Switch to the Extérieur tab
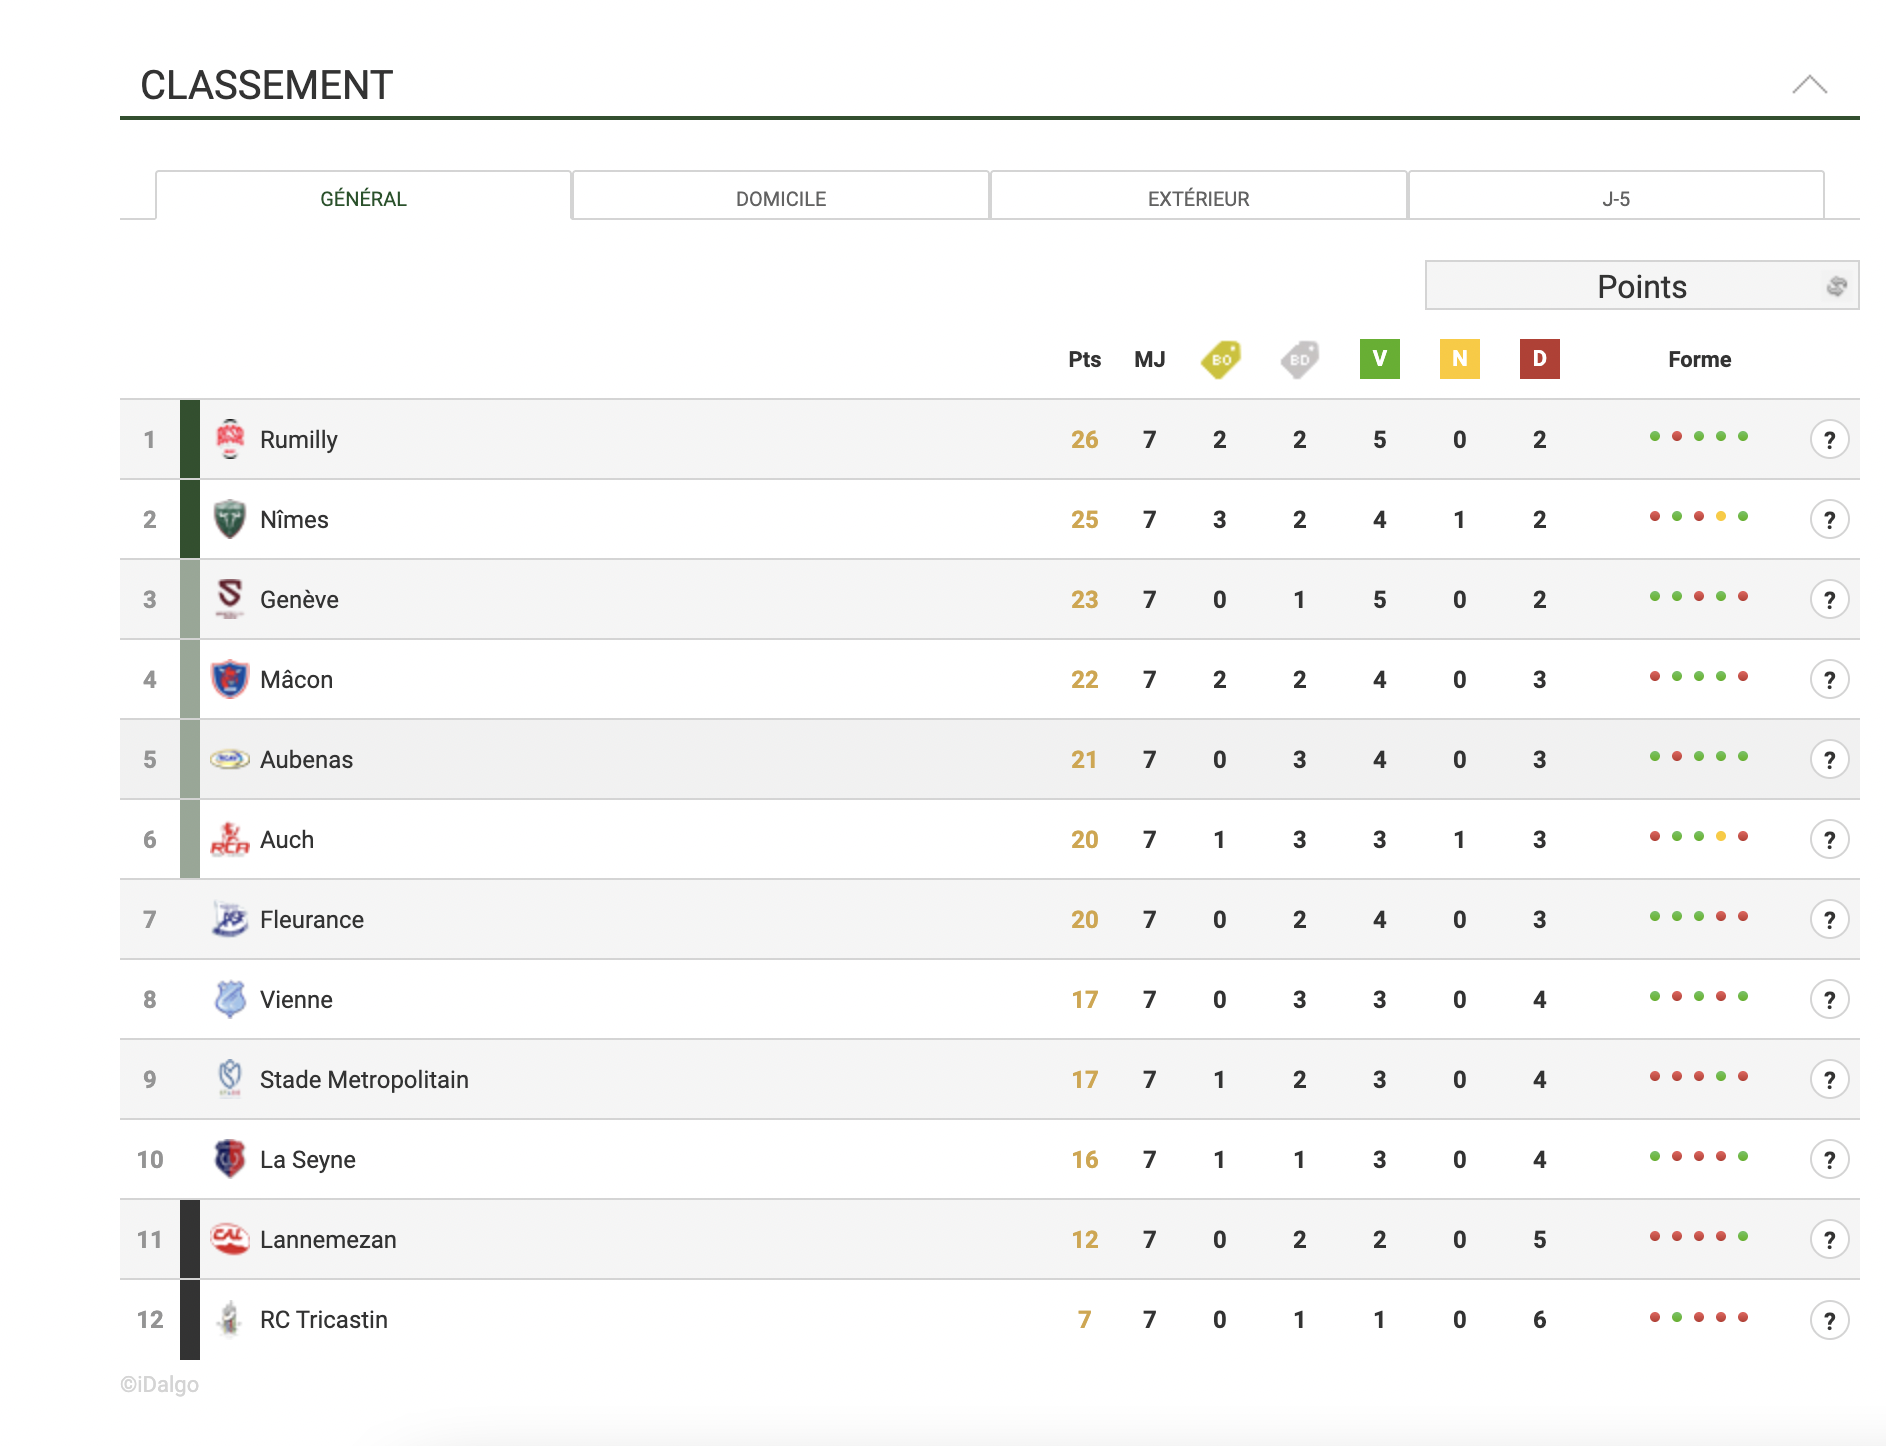1886x1446 pixels. 1198,198
